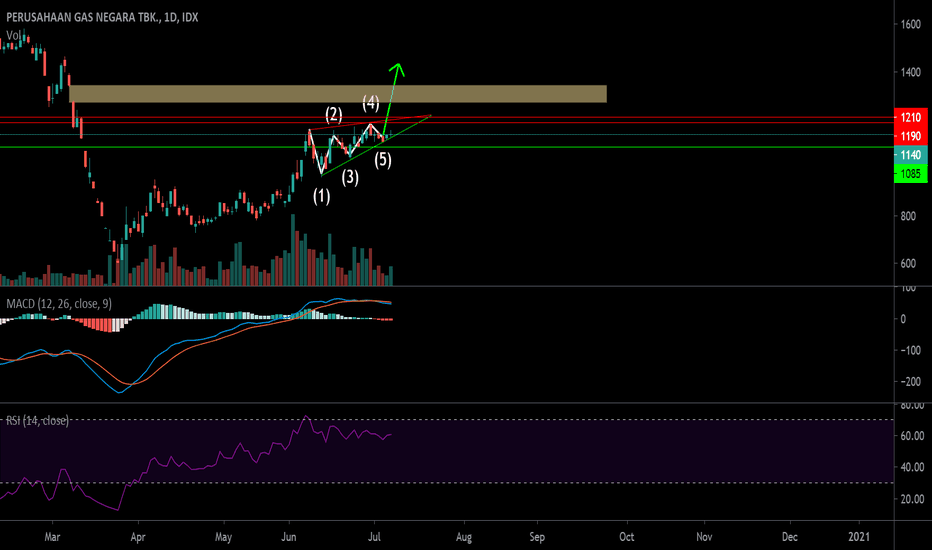Click the red 1210 price label

pyautogui.click(x=911, y=117)
